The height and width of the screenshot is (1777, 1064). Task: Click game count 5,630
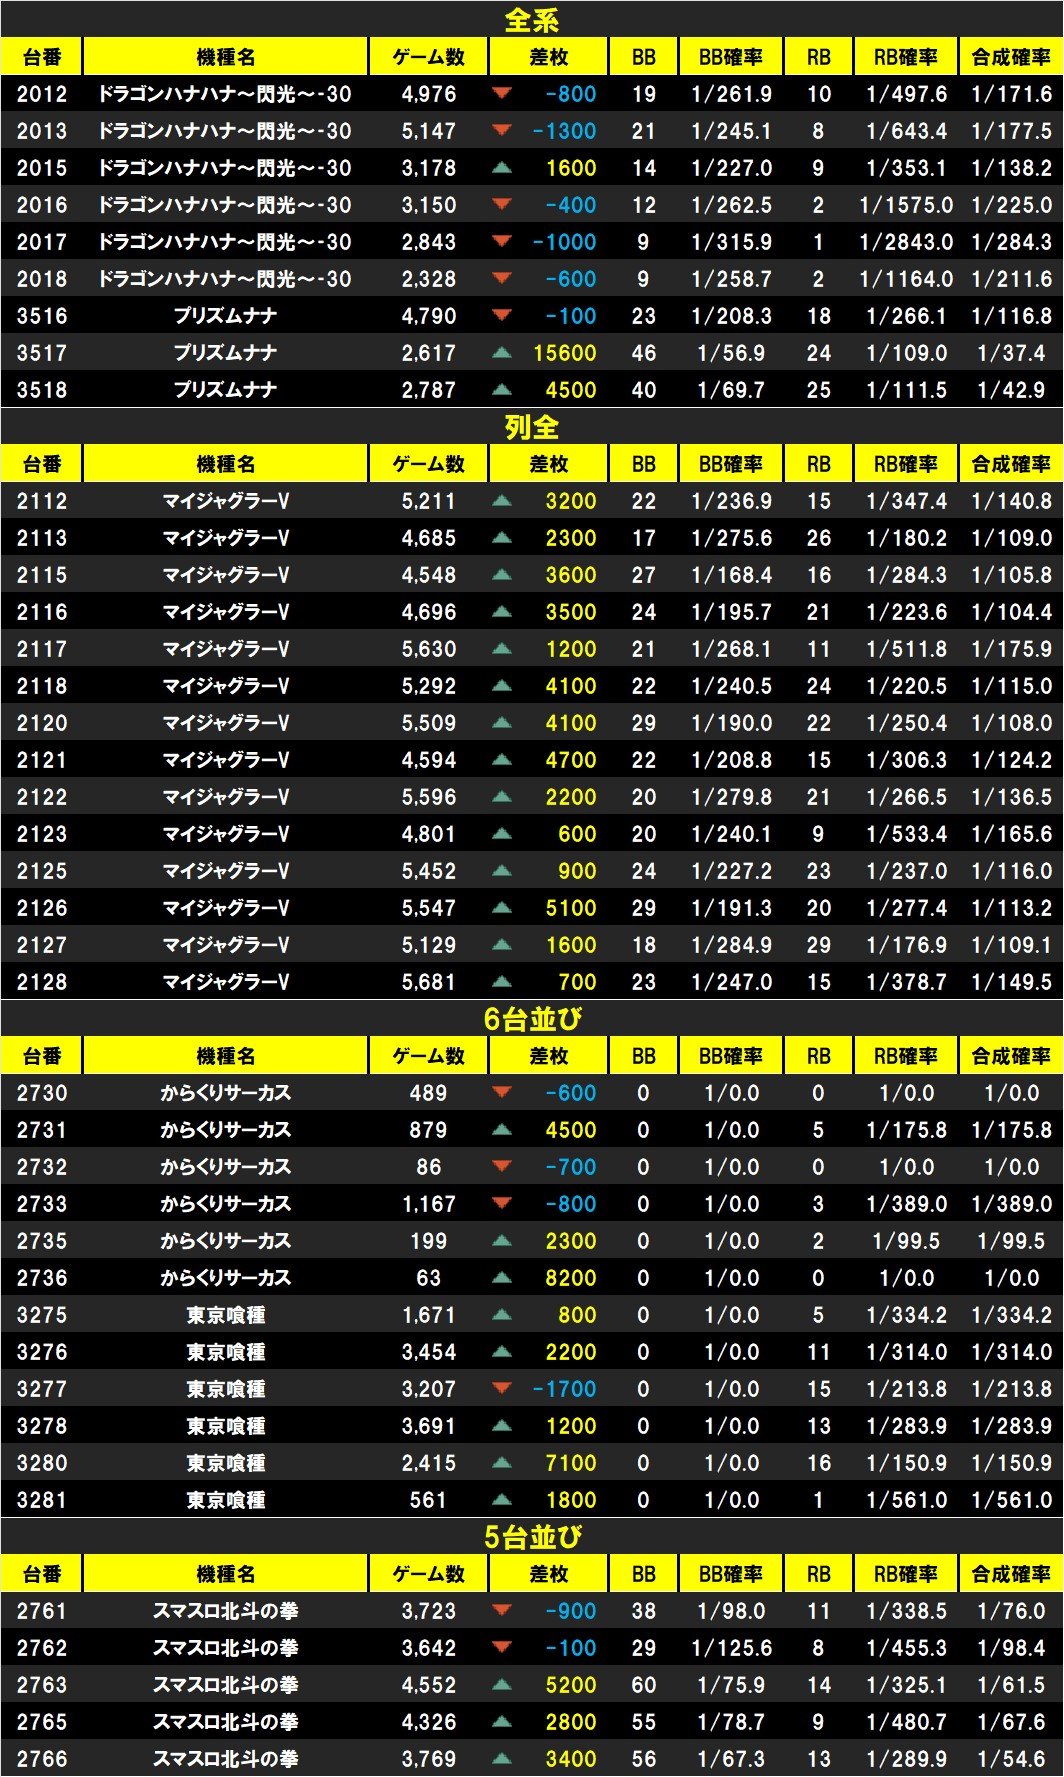[x=429, y=649]
